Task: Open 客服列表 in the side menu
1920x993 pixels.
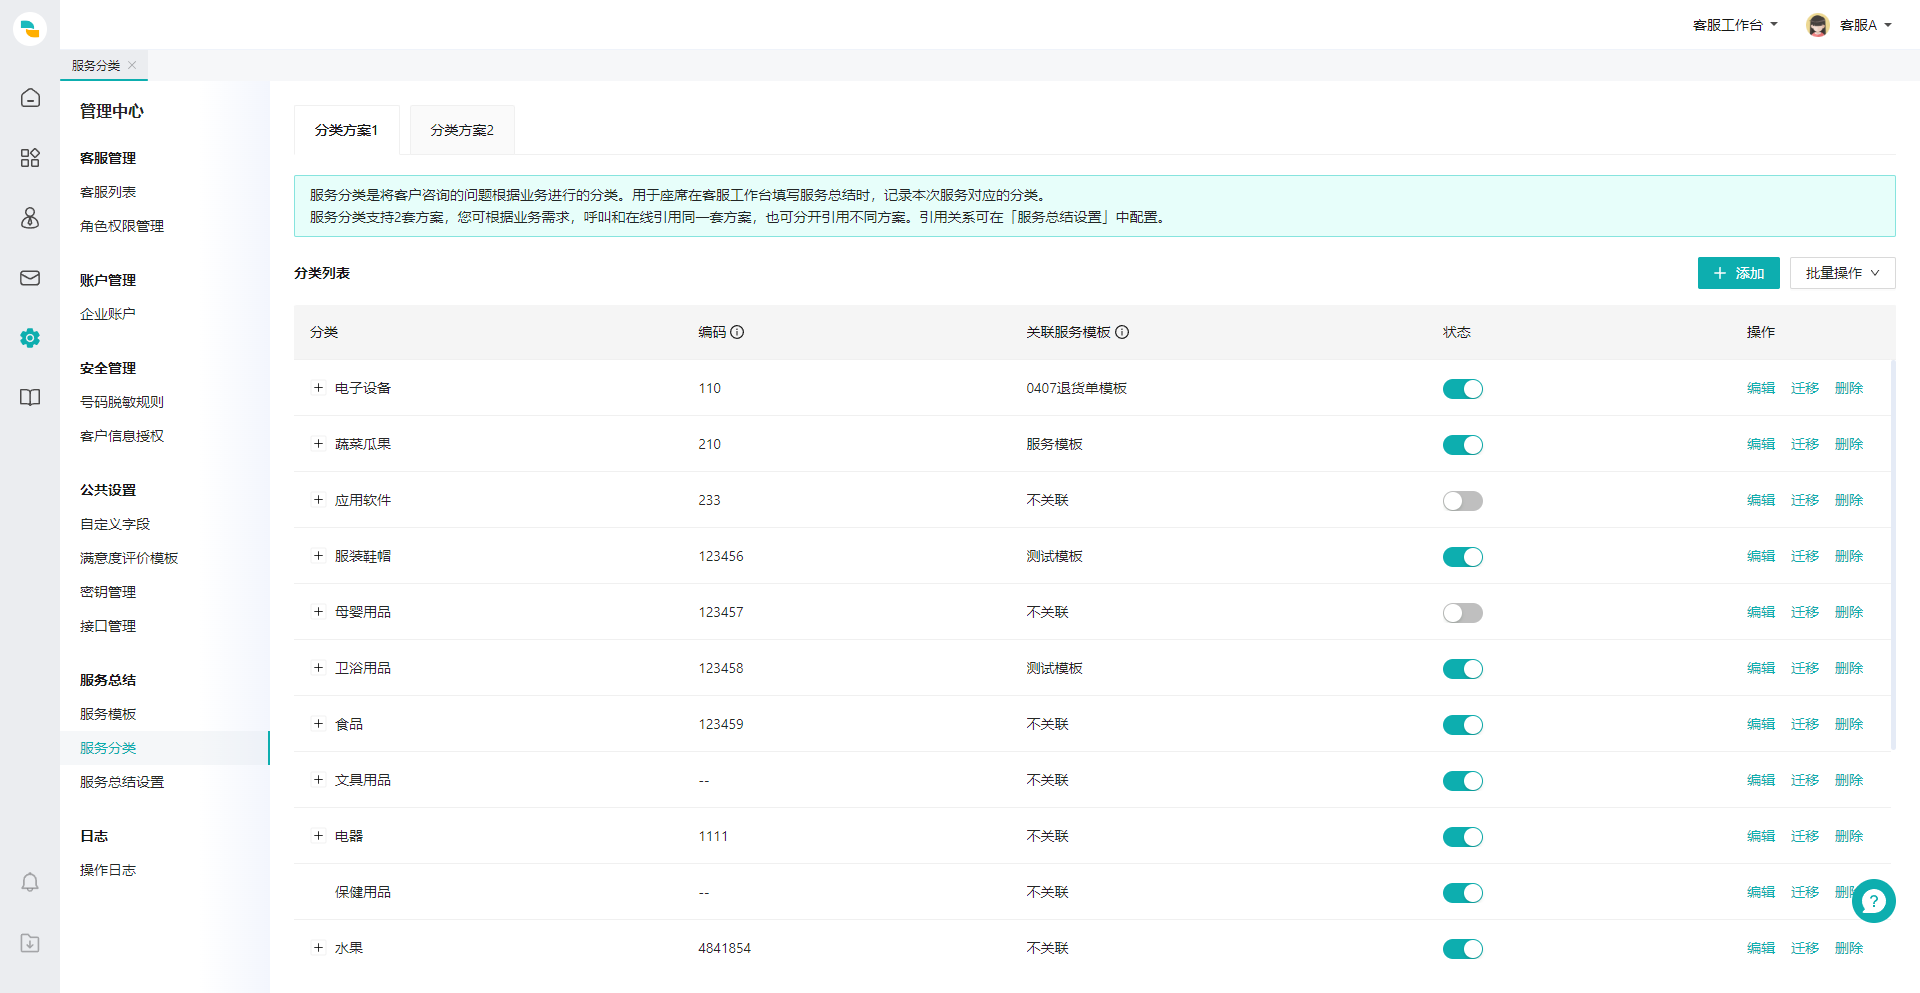Action: pos(108,192)
